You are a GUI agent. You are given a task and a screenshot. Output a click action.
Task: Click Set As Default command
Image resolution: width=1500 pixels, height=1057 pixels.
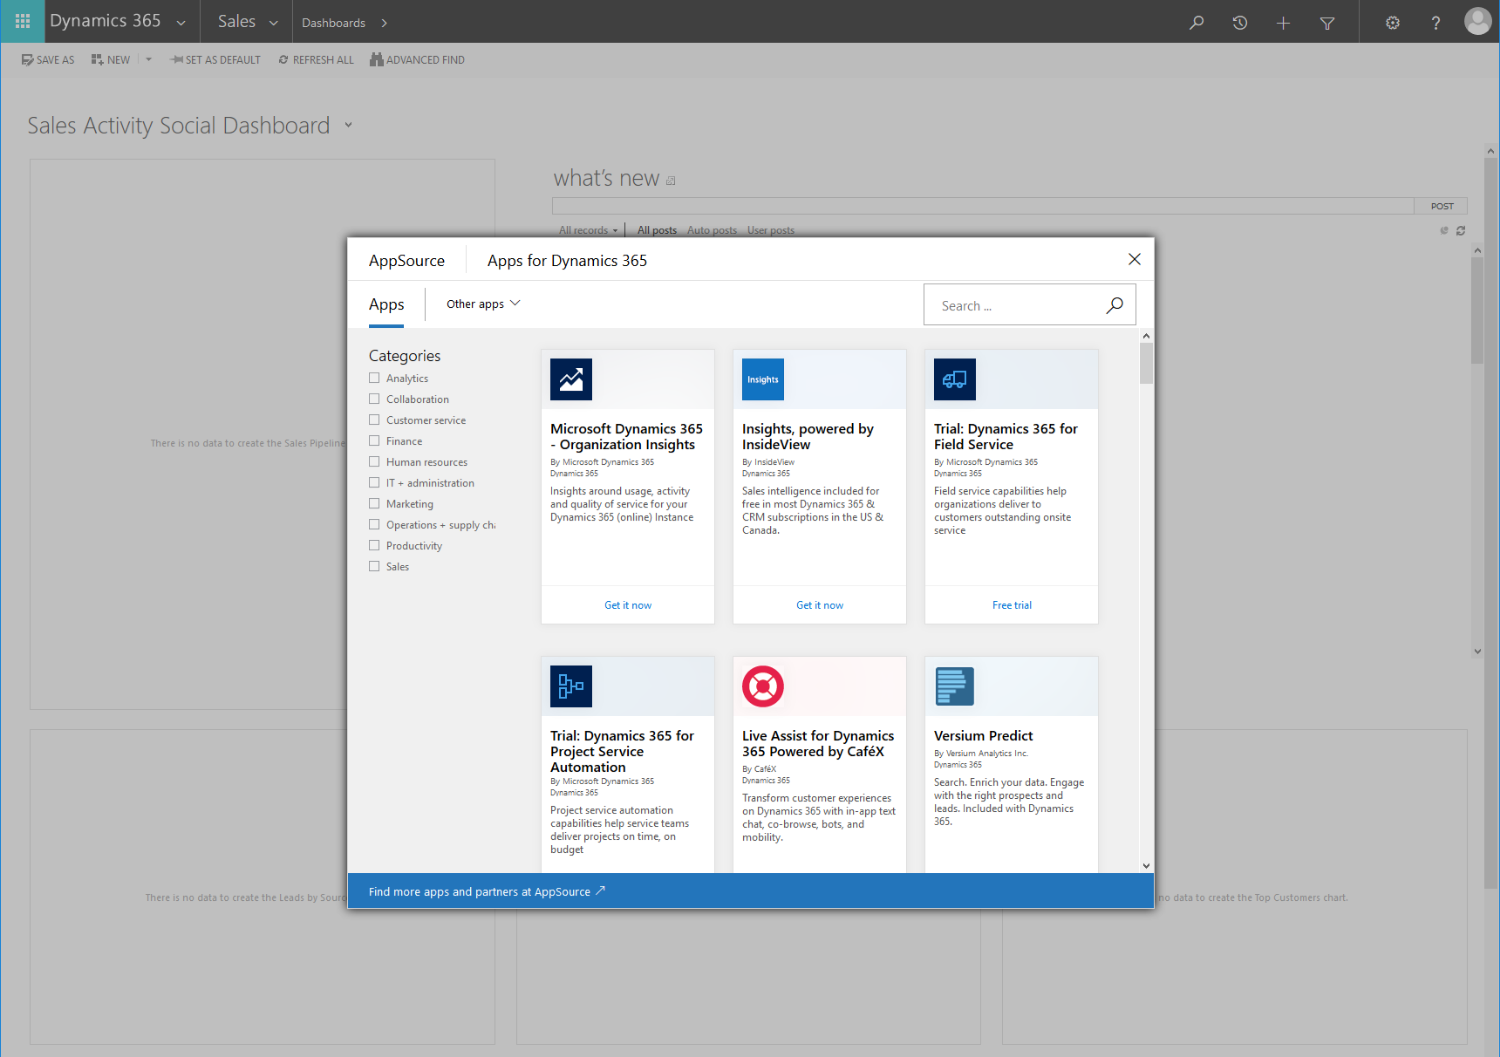216,60
